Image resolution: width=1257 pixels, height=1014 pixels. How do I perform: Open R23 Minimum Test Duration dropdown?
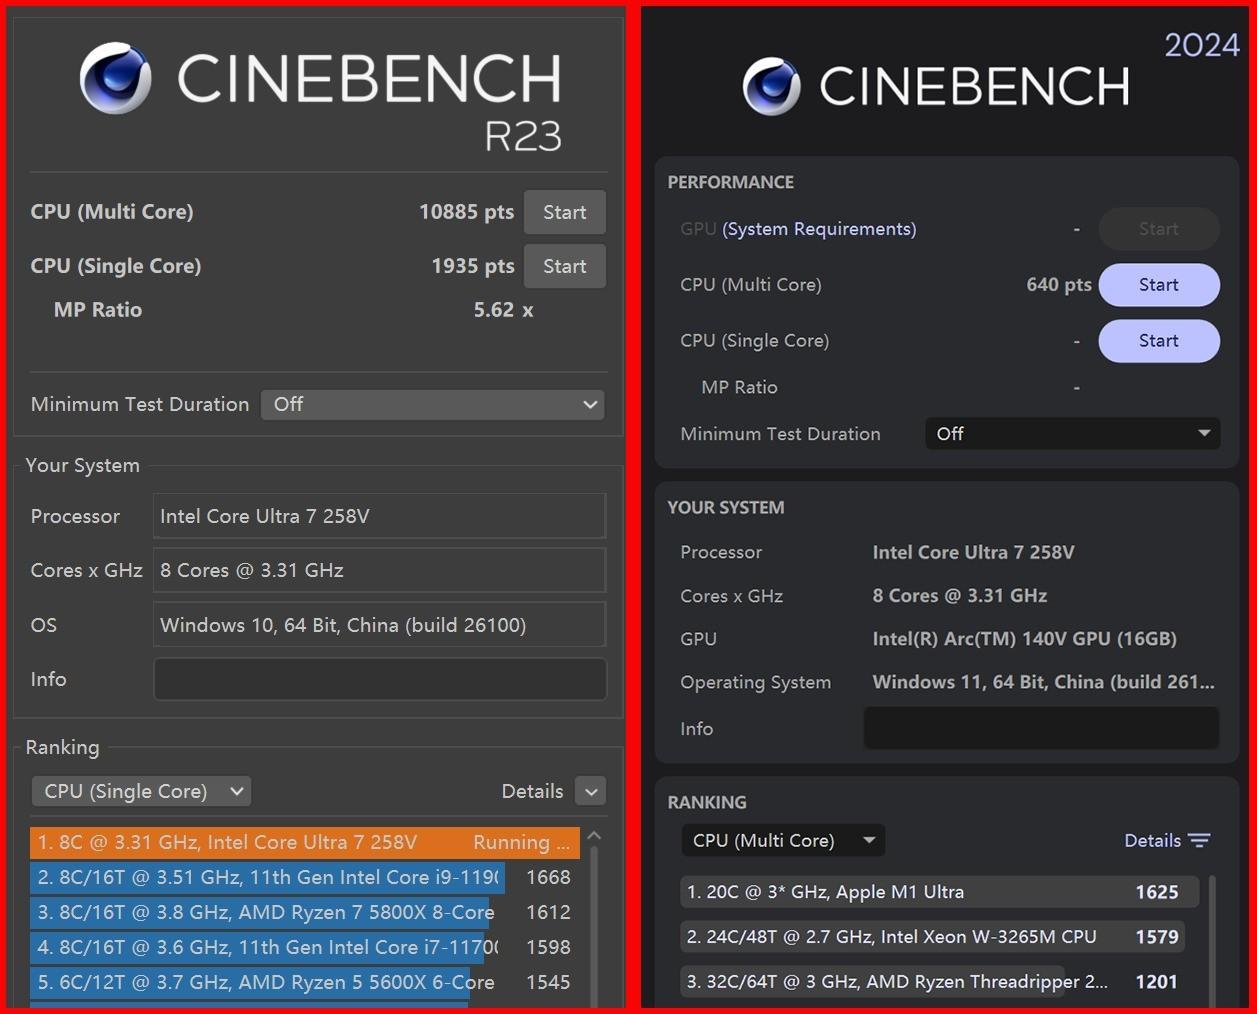pos(433,404)
